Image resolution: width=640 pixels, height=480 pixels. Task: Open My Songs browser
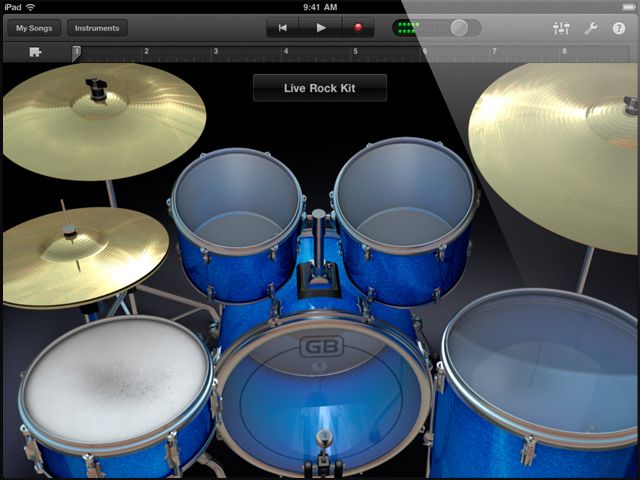point(34,28)
